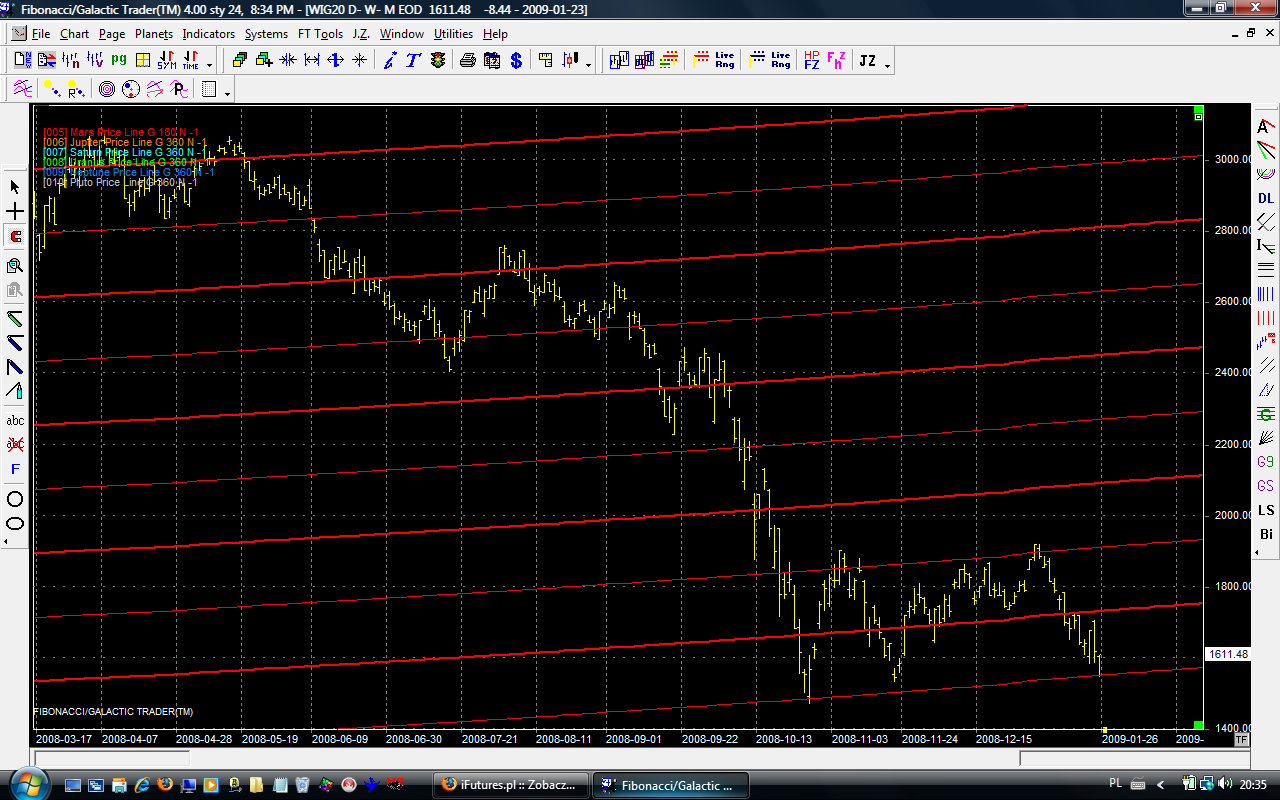
Task: Click the green pg page icon
Action: click(x=119, y=60)
